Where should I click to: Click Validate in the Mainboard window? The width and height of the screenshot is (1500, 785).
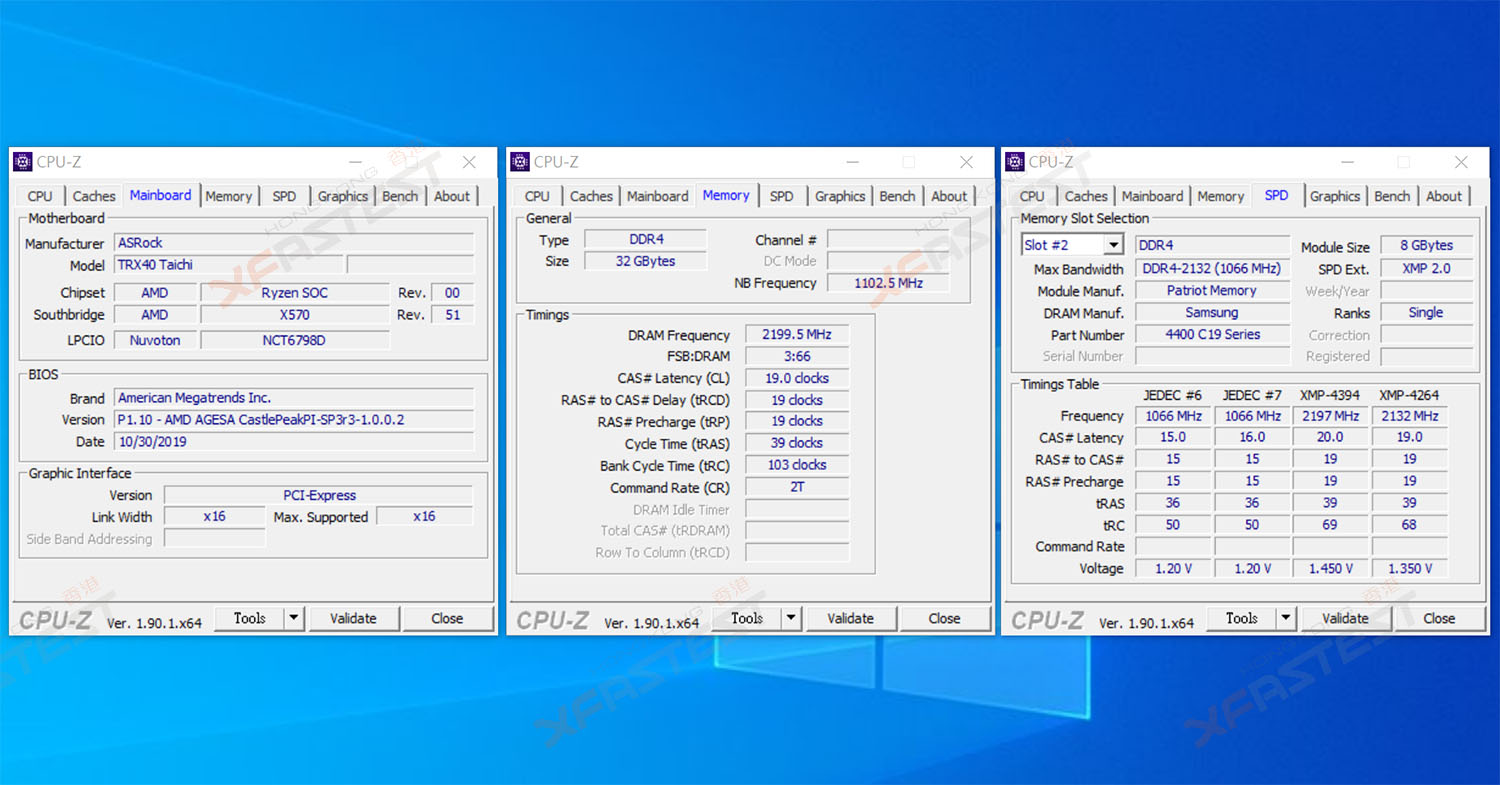pyautogui.click(x=353, y=619)
